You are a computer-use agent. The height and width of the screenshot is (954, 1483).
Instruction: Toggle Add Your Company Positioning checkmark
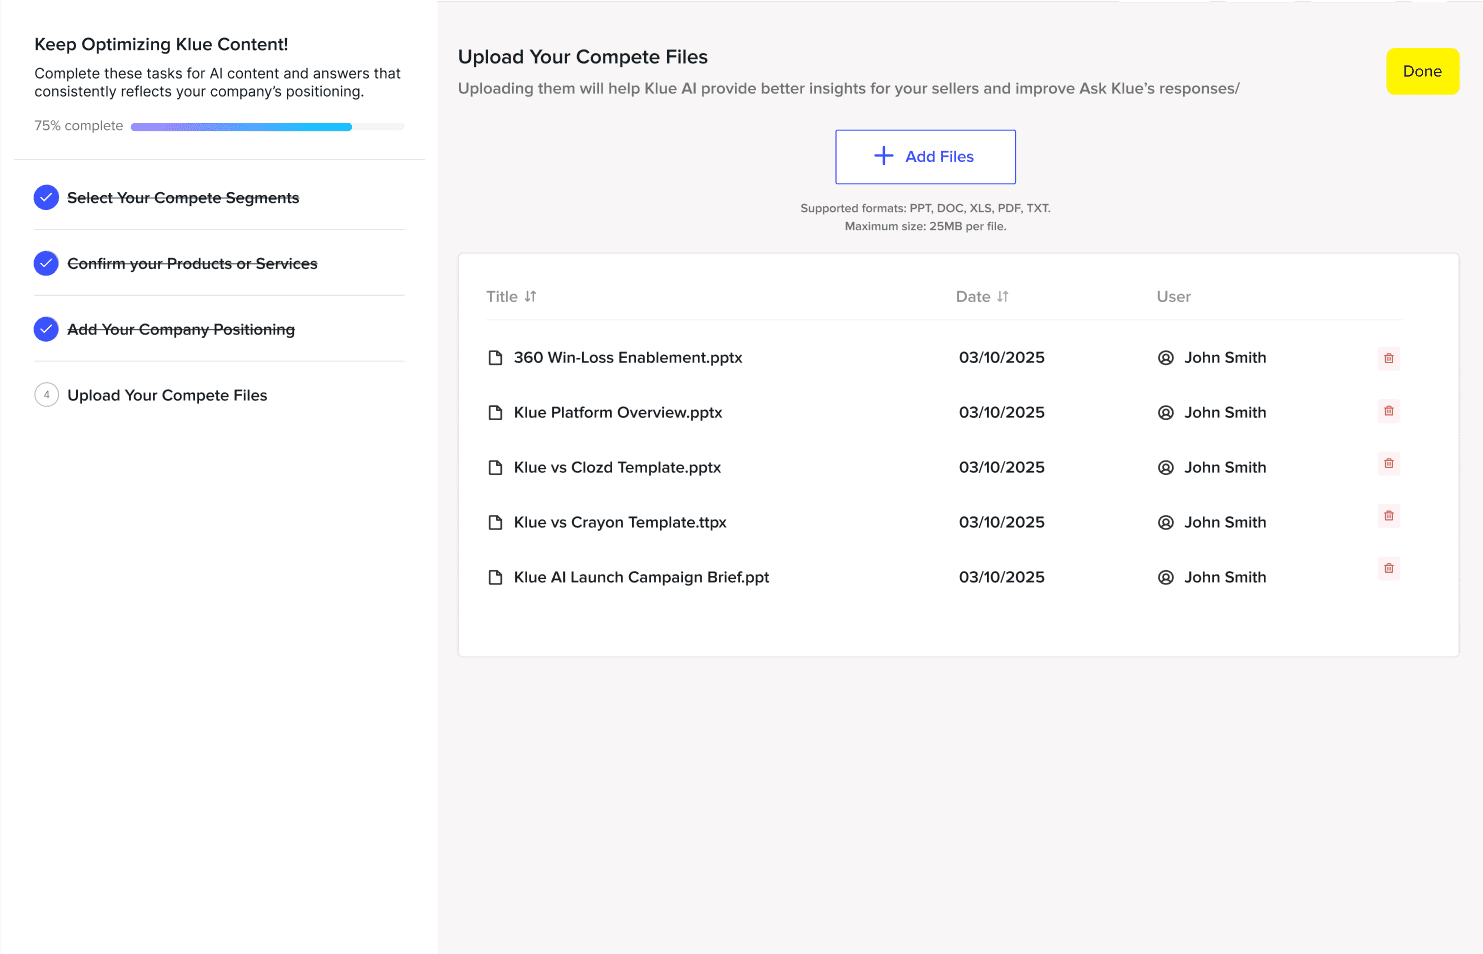tap(46, 329)
